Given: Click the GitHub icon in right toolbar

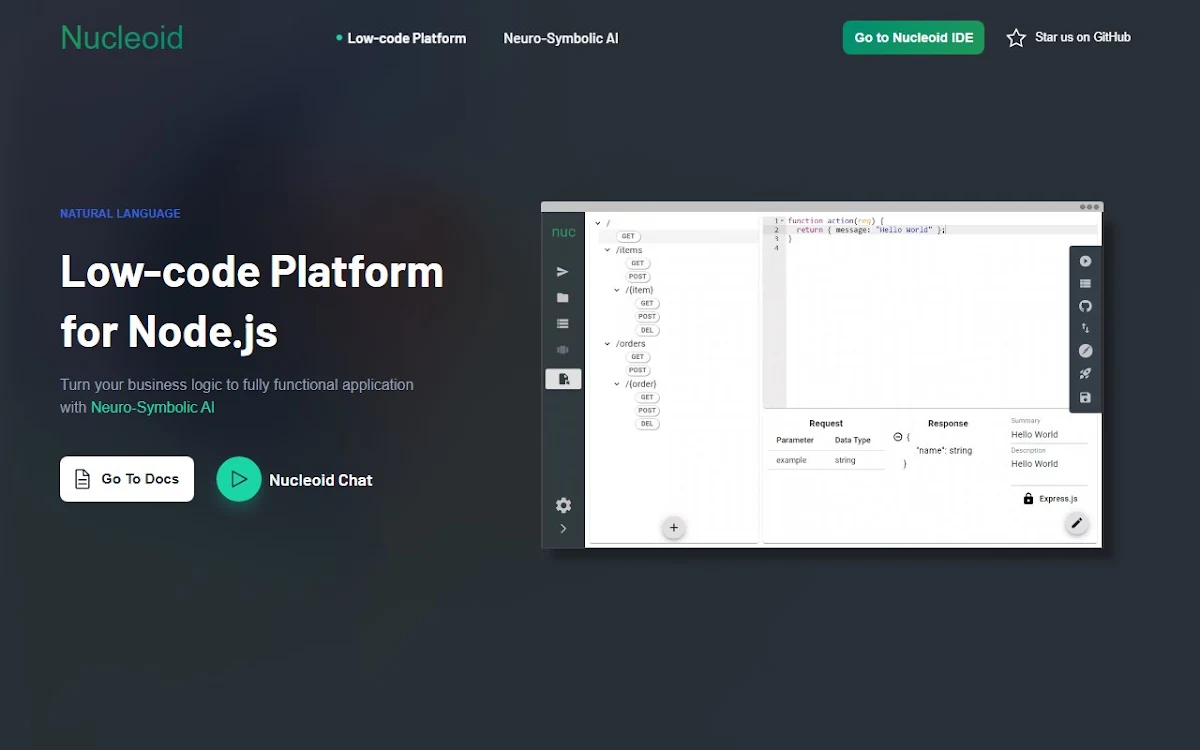Looking at the screenshot, I should click(1085, 306).
